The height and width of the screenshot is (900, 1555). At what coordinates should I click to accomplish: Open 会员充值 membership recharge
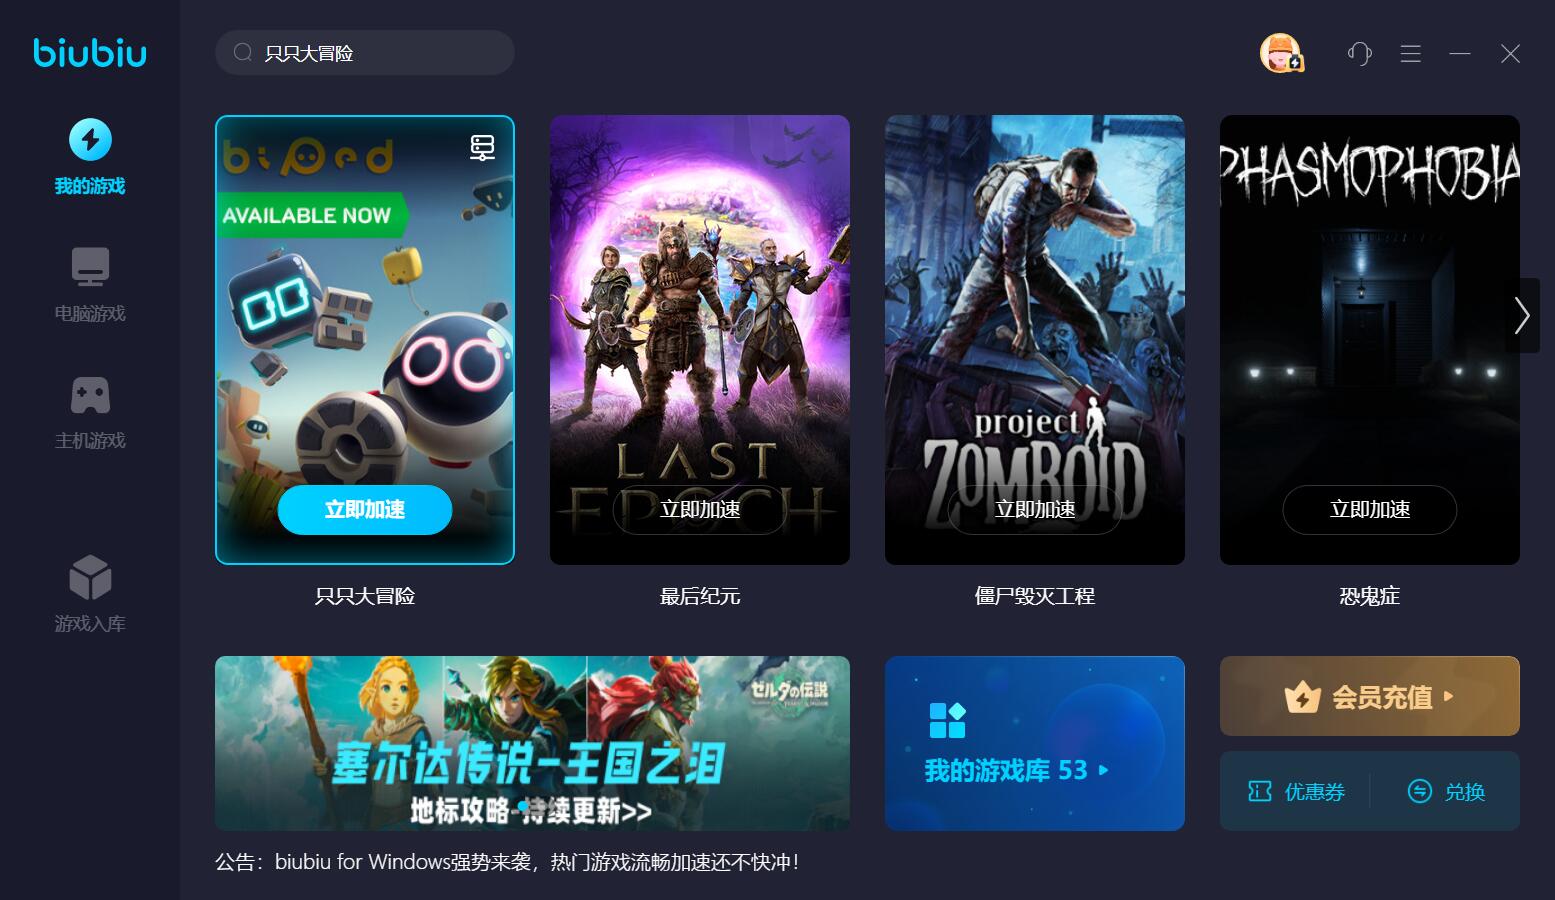point(1370,696)
